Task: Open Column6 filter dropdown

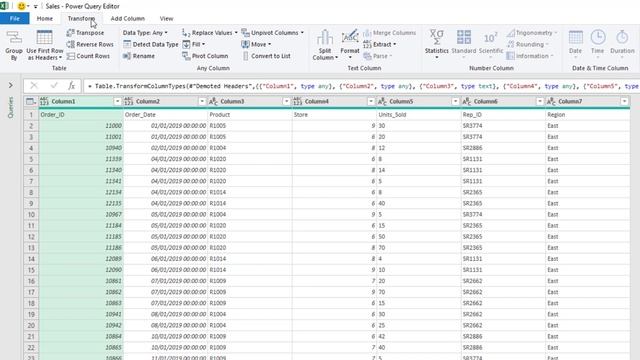Action: (x=540, y=101)
